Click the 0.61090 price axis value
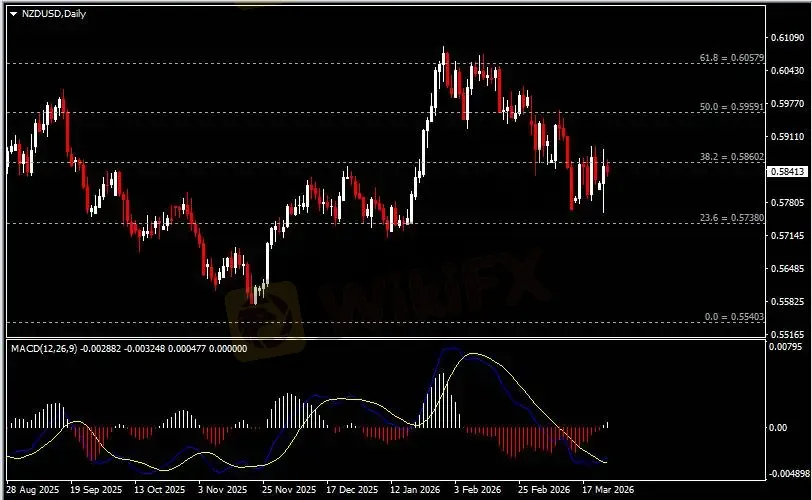812x500 pixels. [x=787, y=38]
